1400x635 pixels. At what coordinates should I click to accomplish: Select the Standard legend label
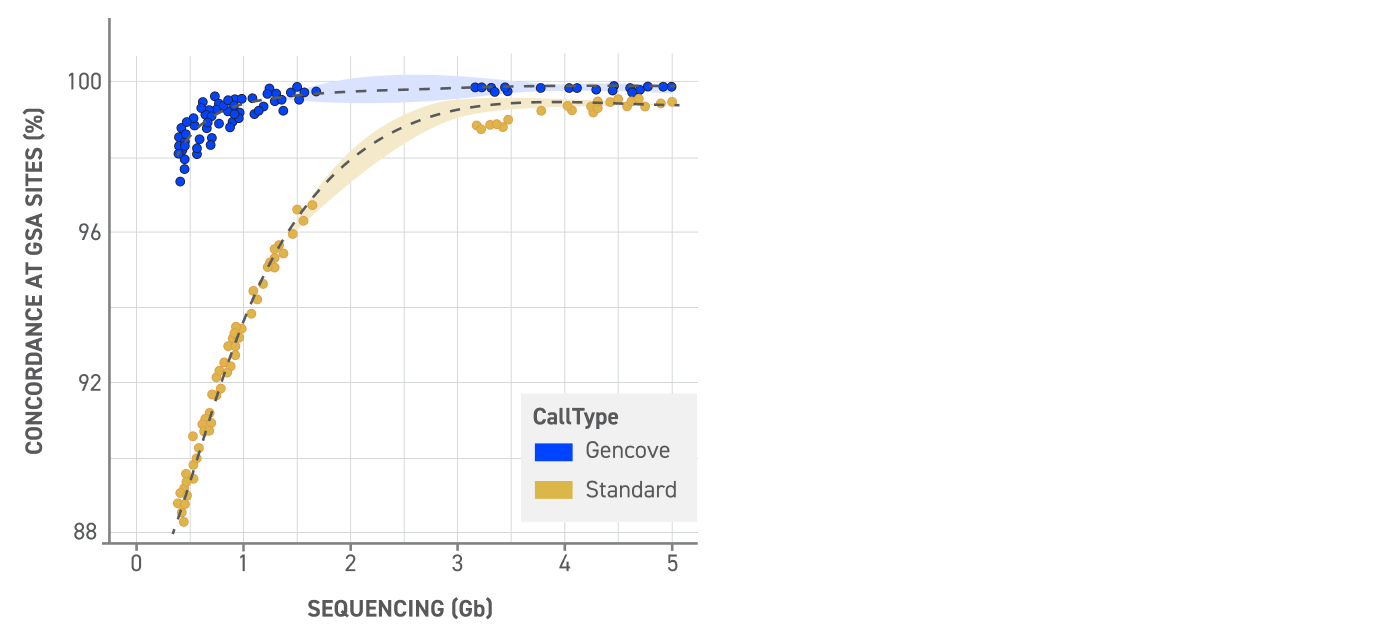tap(631, 490)
